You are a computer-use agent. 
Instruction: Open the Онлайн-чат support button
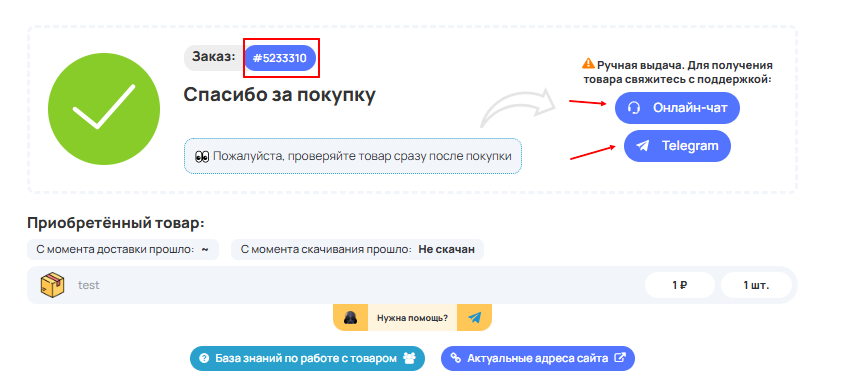pos(677,108)
